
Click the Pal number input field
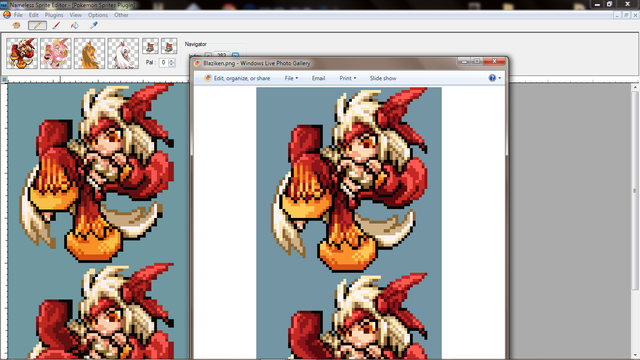click(164, 62)
